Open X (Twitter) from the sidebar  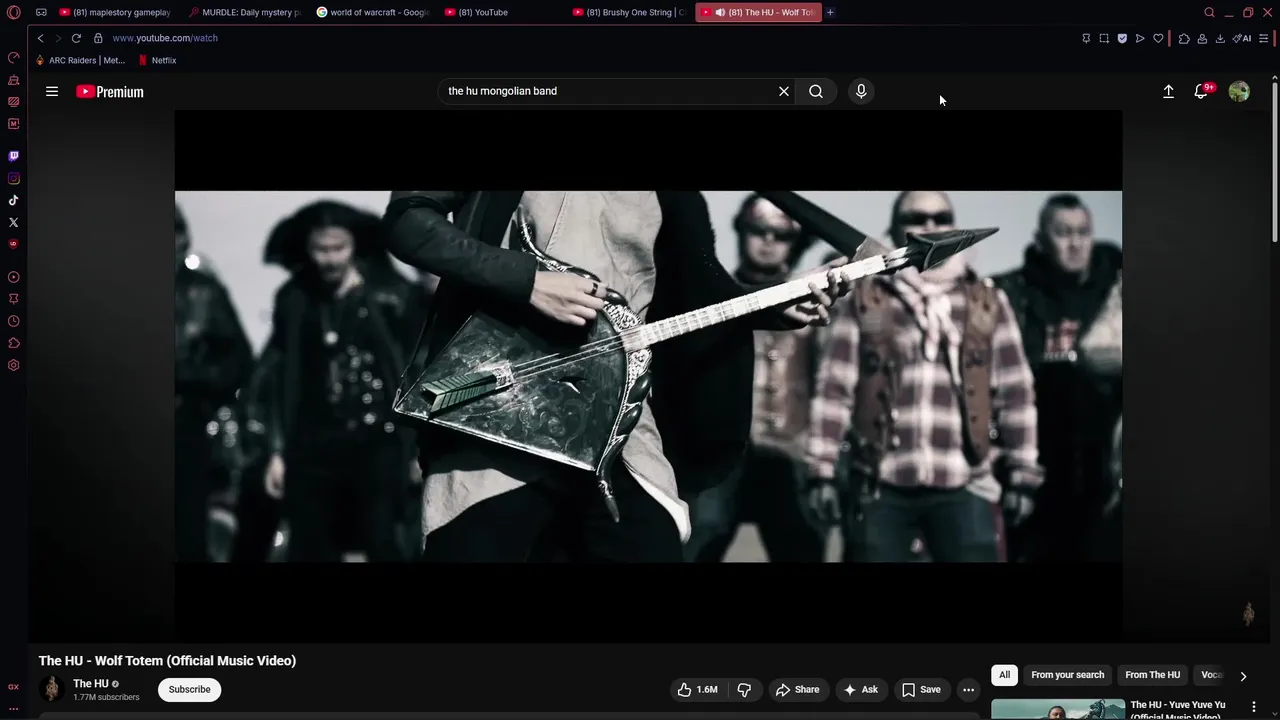13,222
